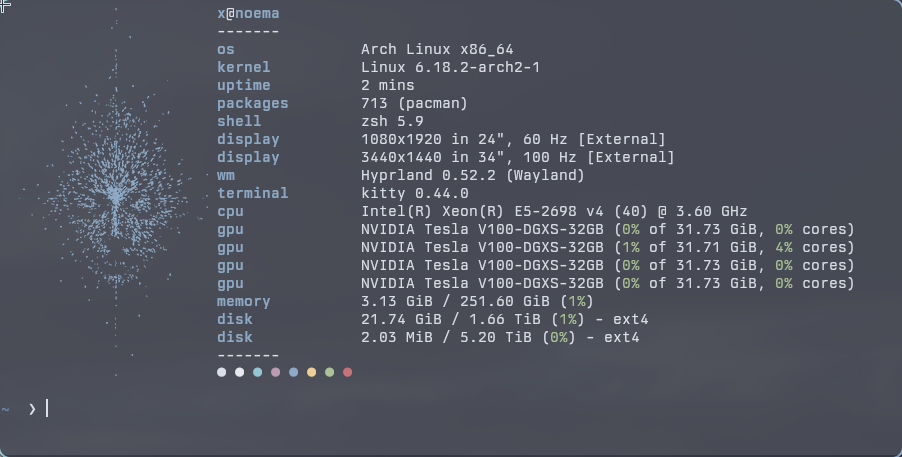This screenshot has height=457, width=902.
Task: Click the 'memory' label
Action: 244,302
